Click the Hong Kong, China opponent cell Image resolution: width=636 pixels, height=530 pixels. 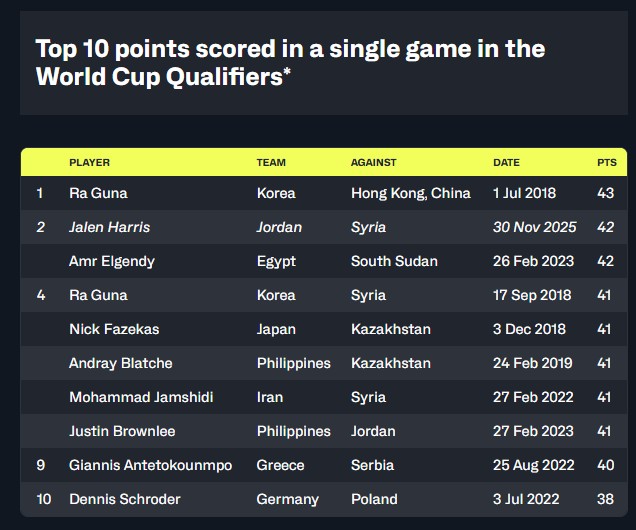410,193
